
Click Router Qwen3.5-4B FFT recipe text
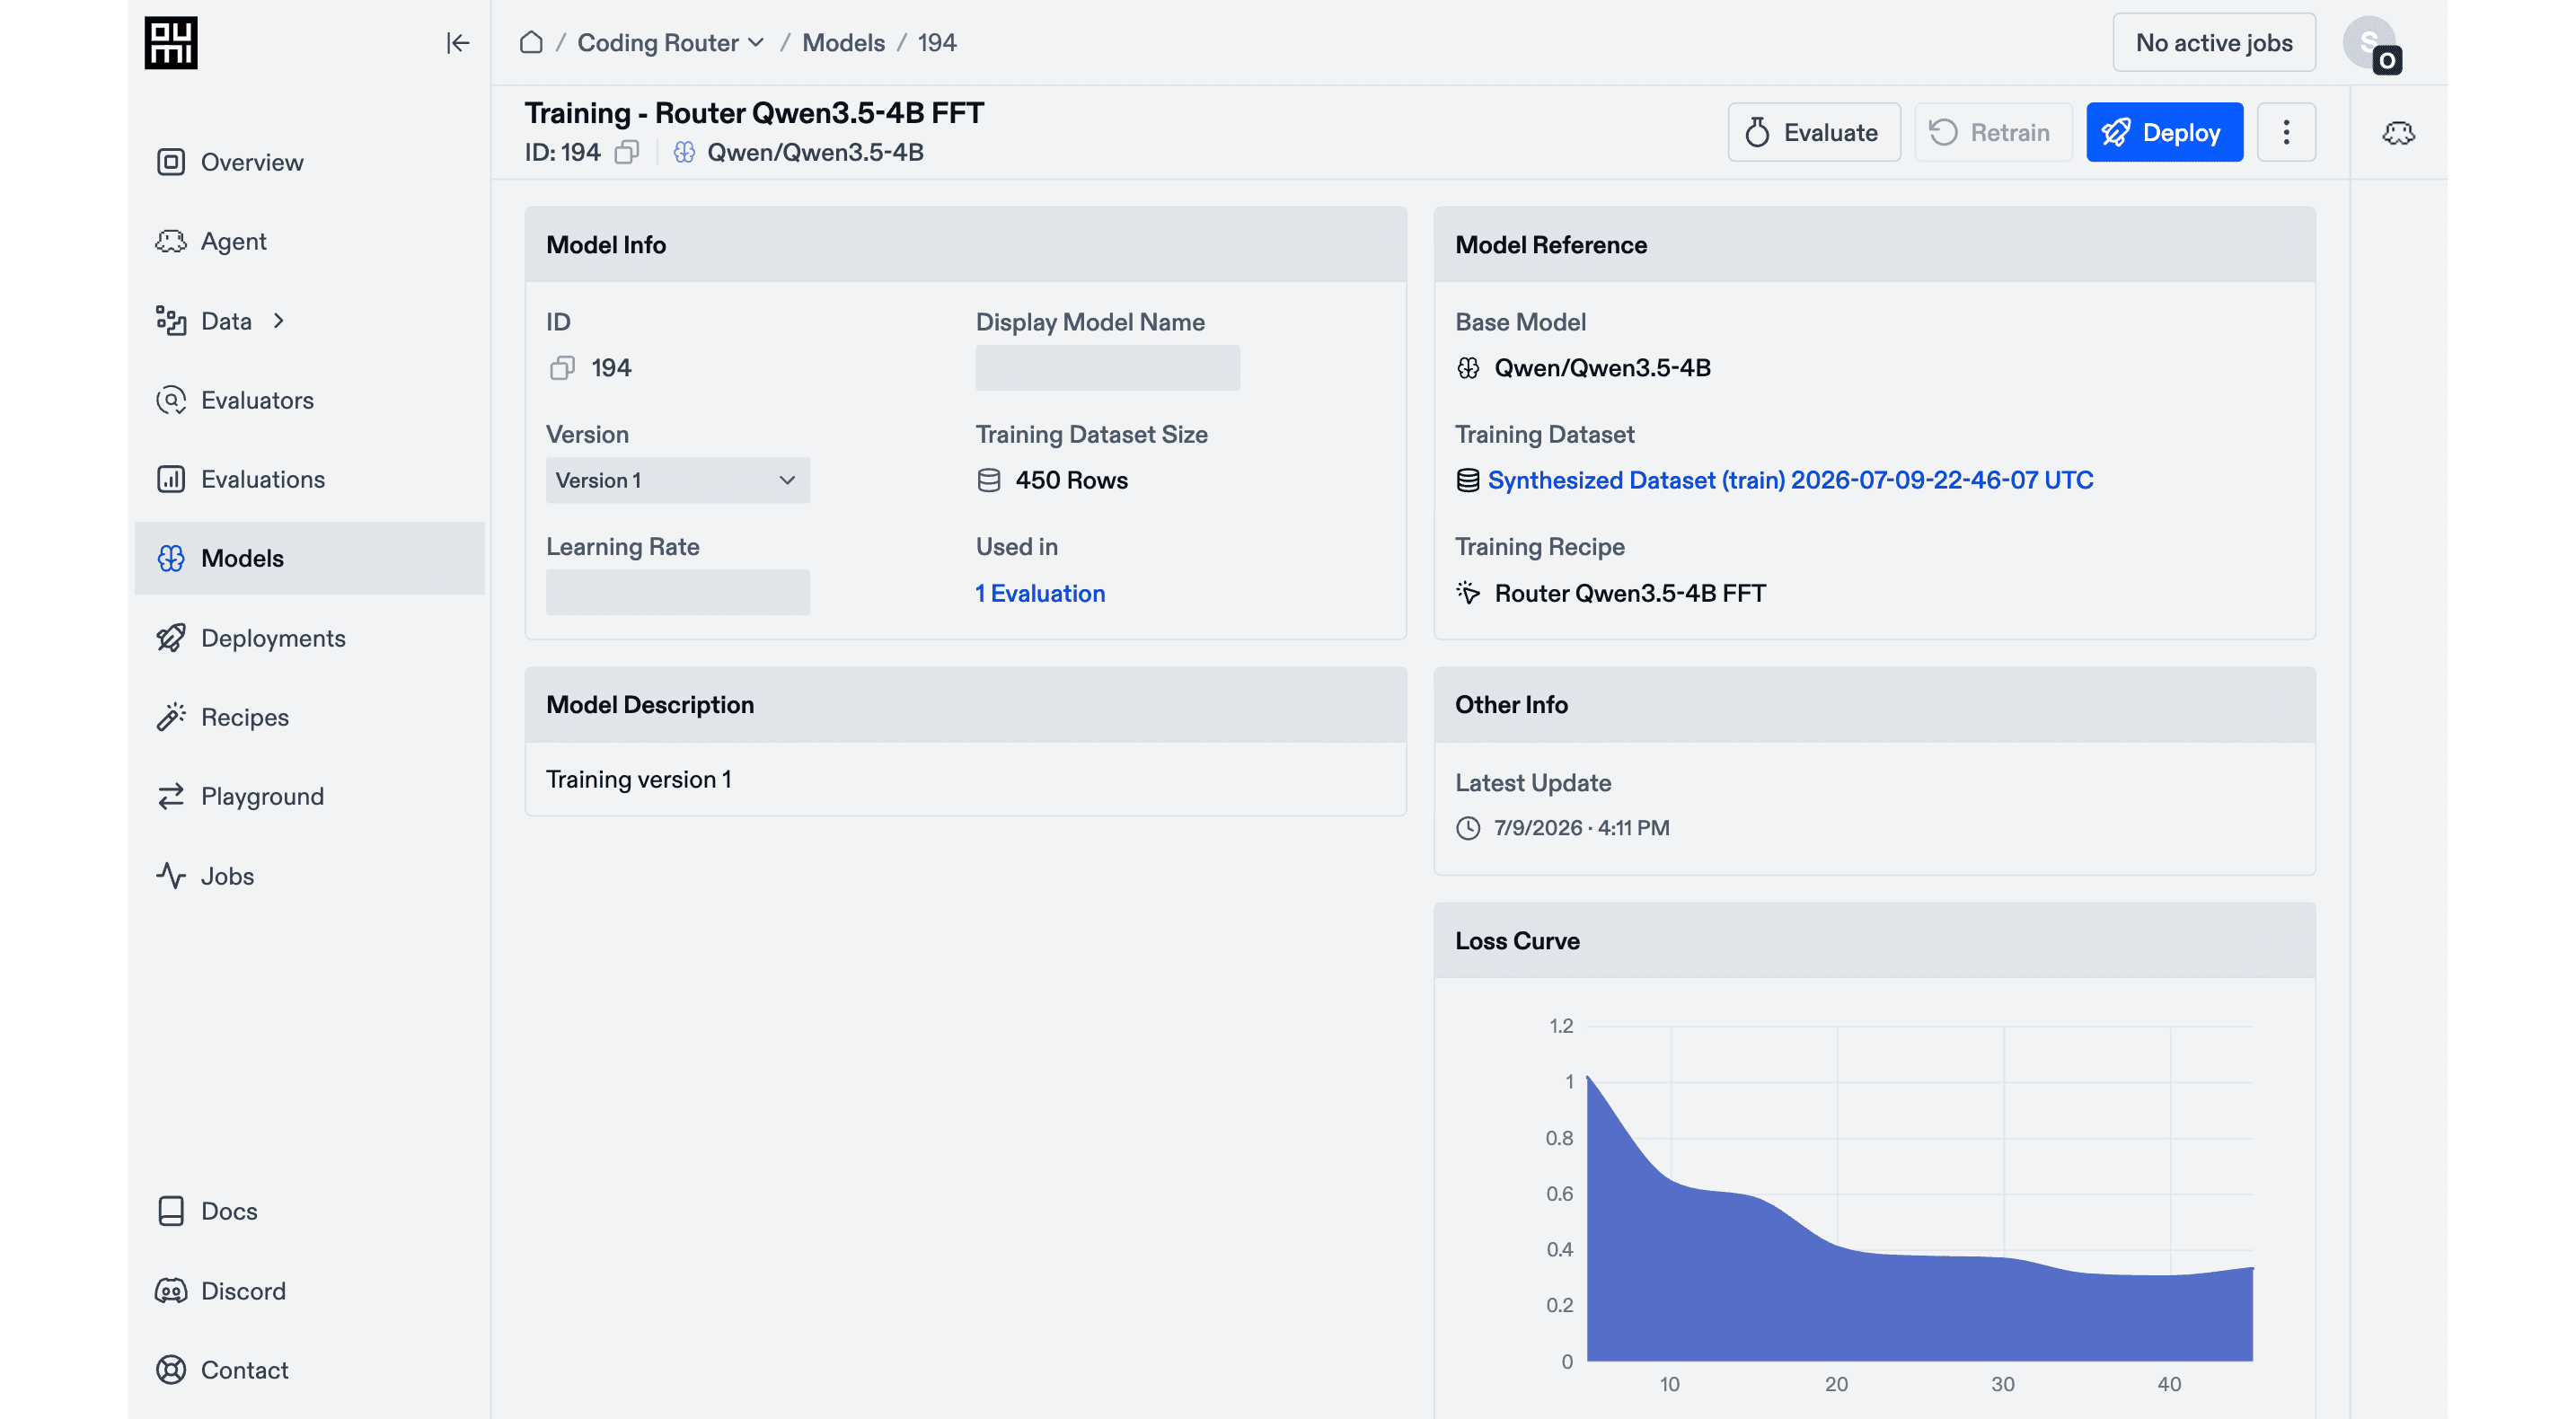point(1630,593)
